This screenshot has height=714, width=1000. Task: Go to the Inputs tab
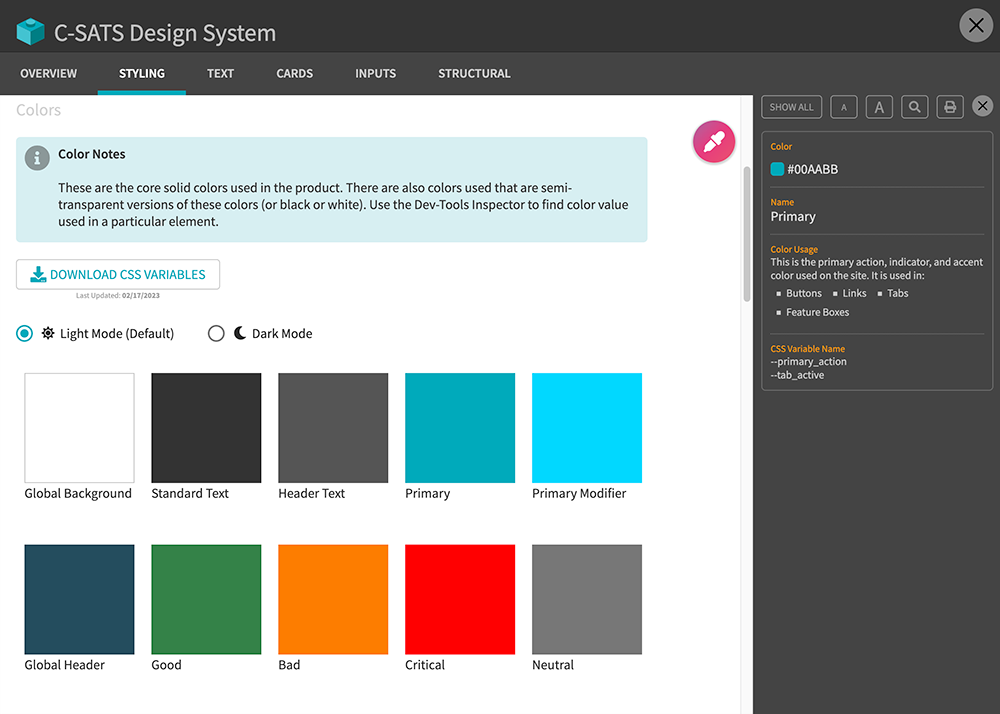375,74
